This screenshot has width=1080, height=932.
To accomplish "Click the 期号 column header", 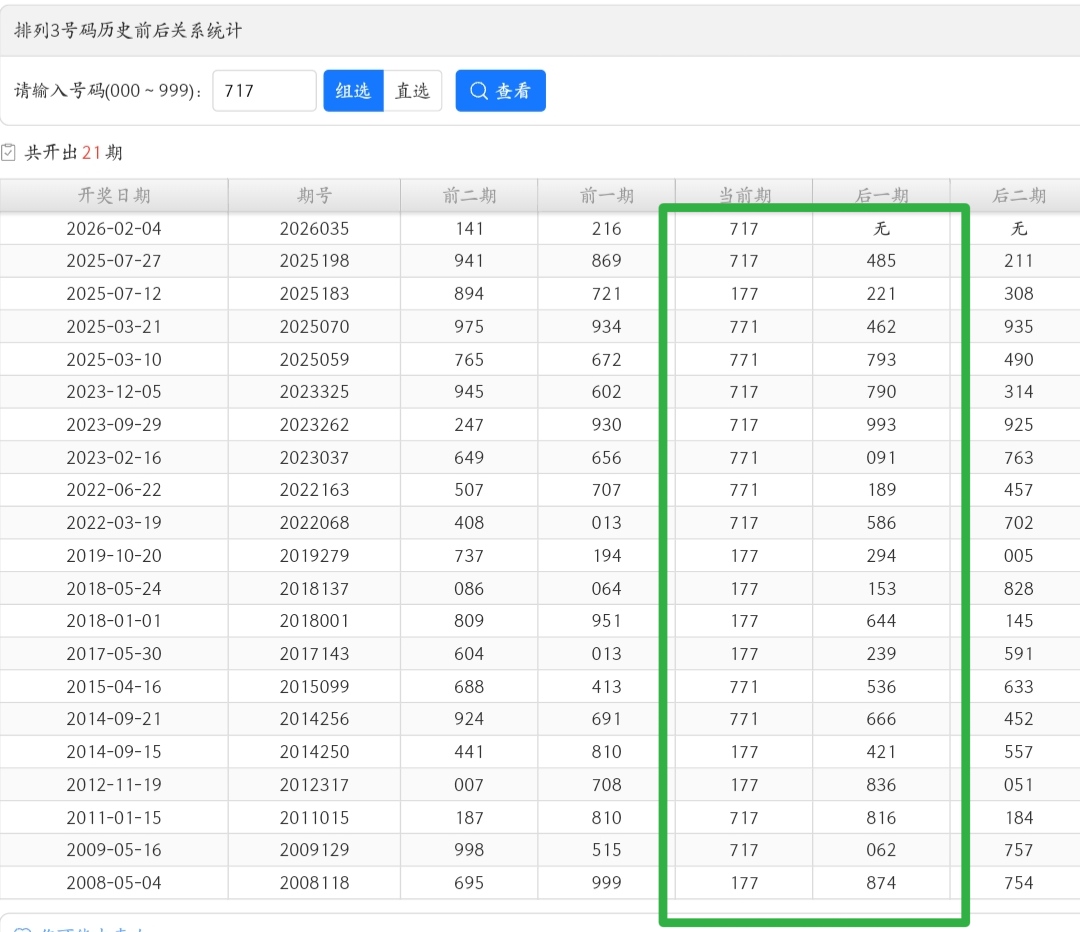I will 313,195.
